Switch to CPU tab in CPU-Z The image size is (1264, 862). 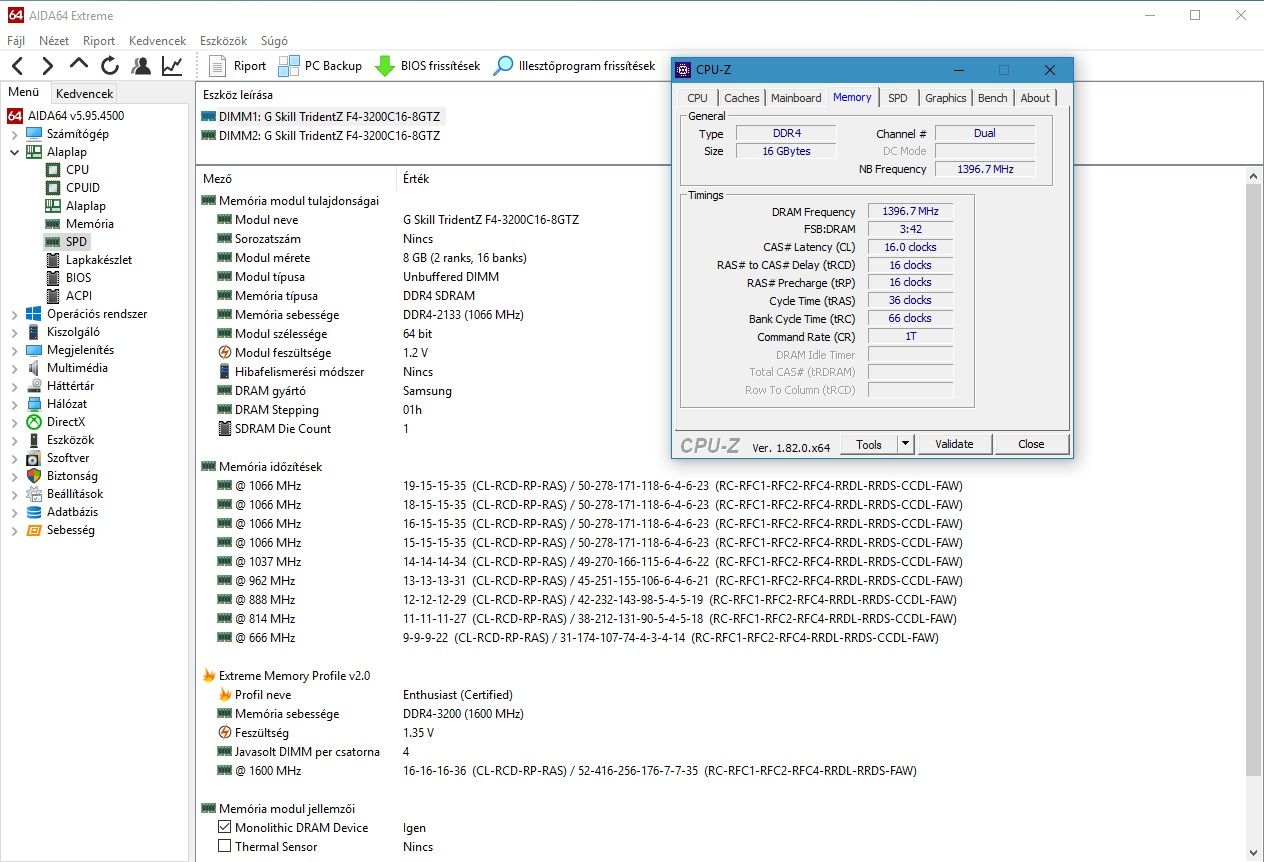coord(697,98)
